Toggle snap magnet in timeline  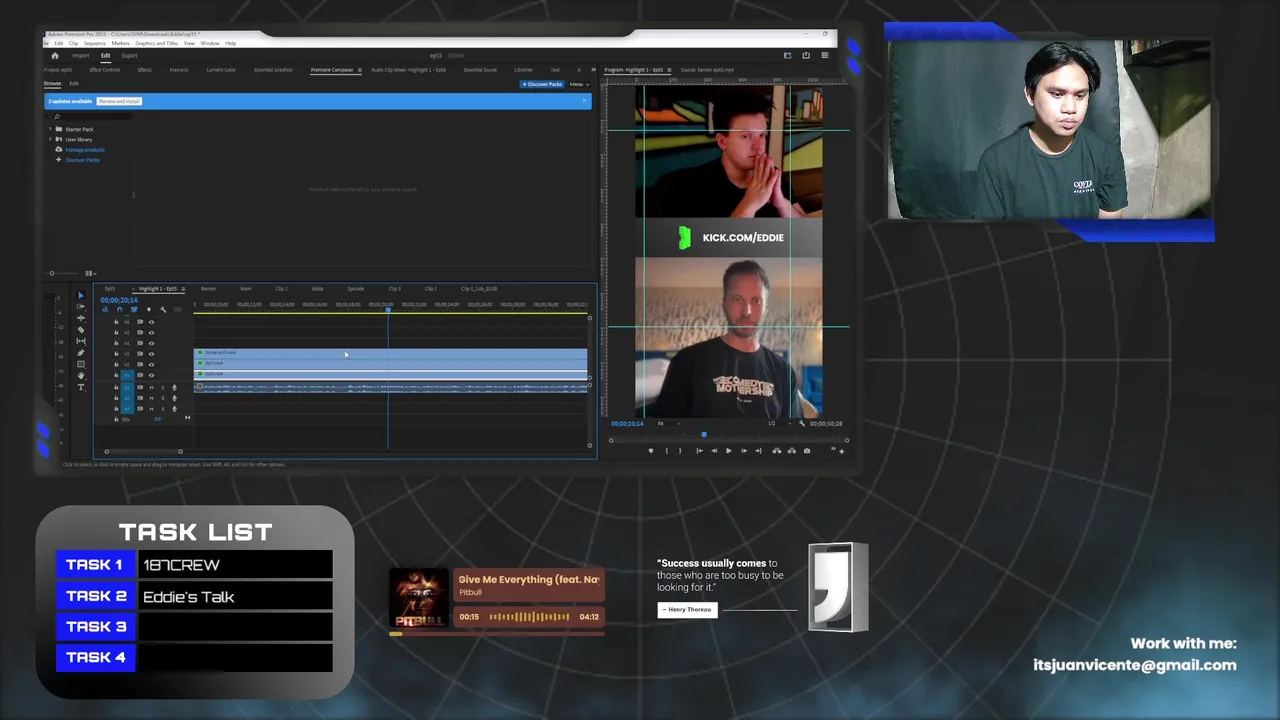(120, 309)
